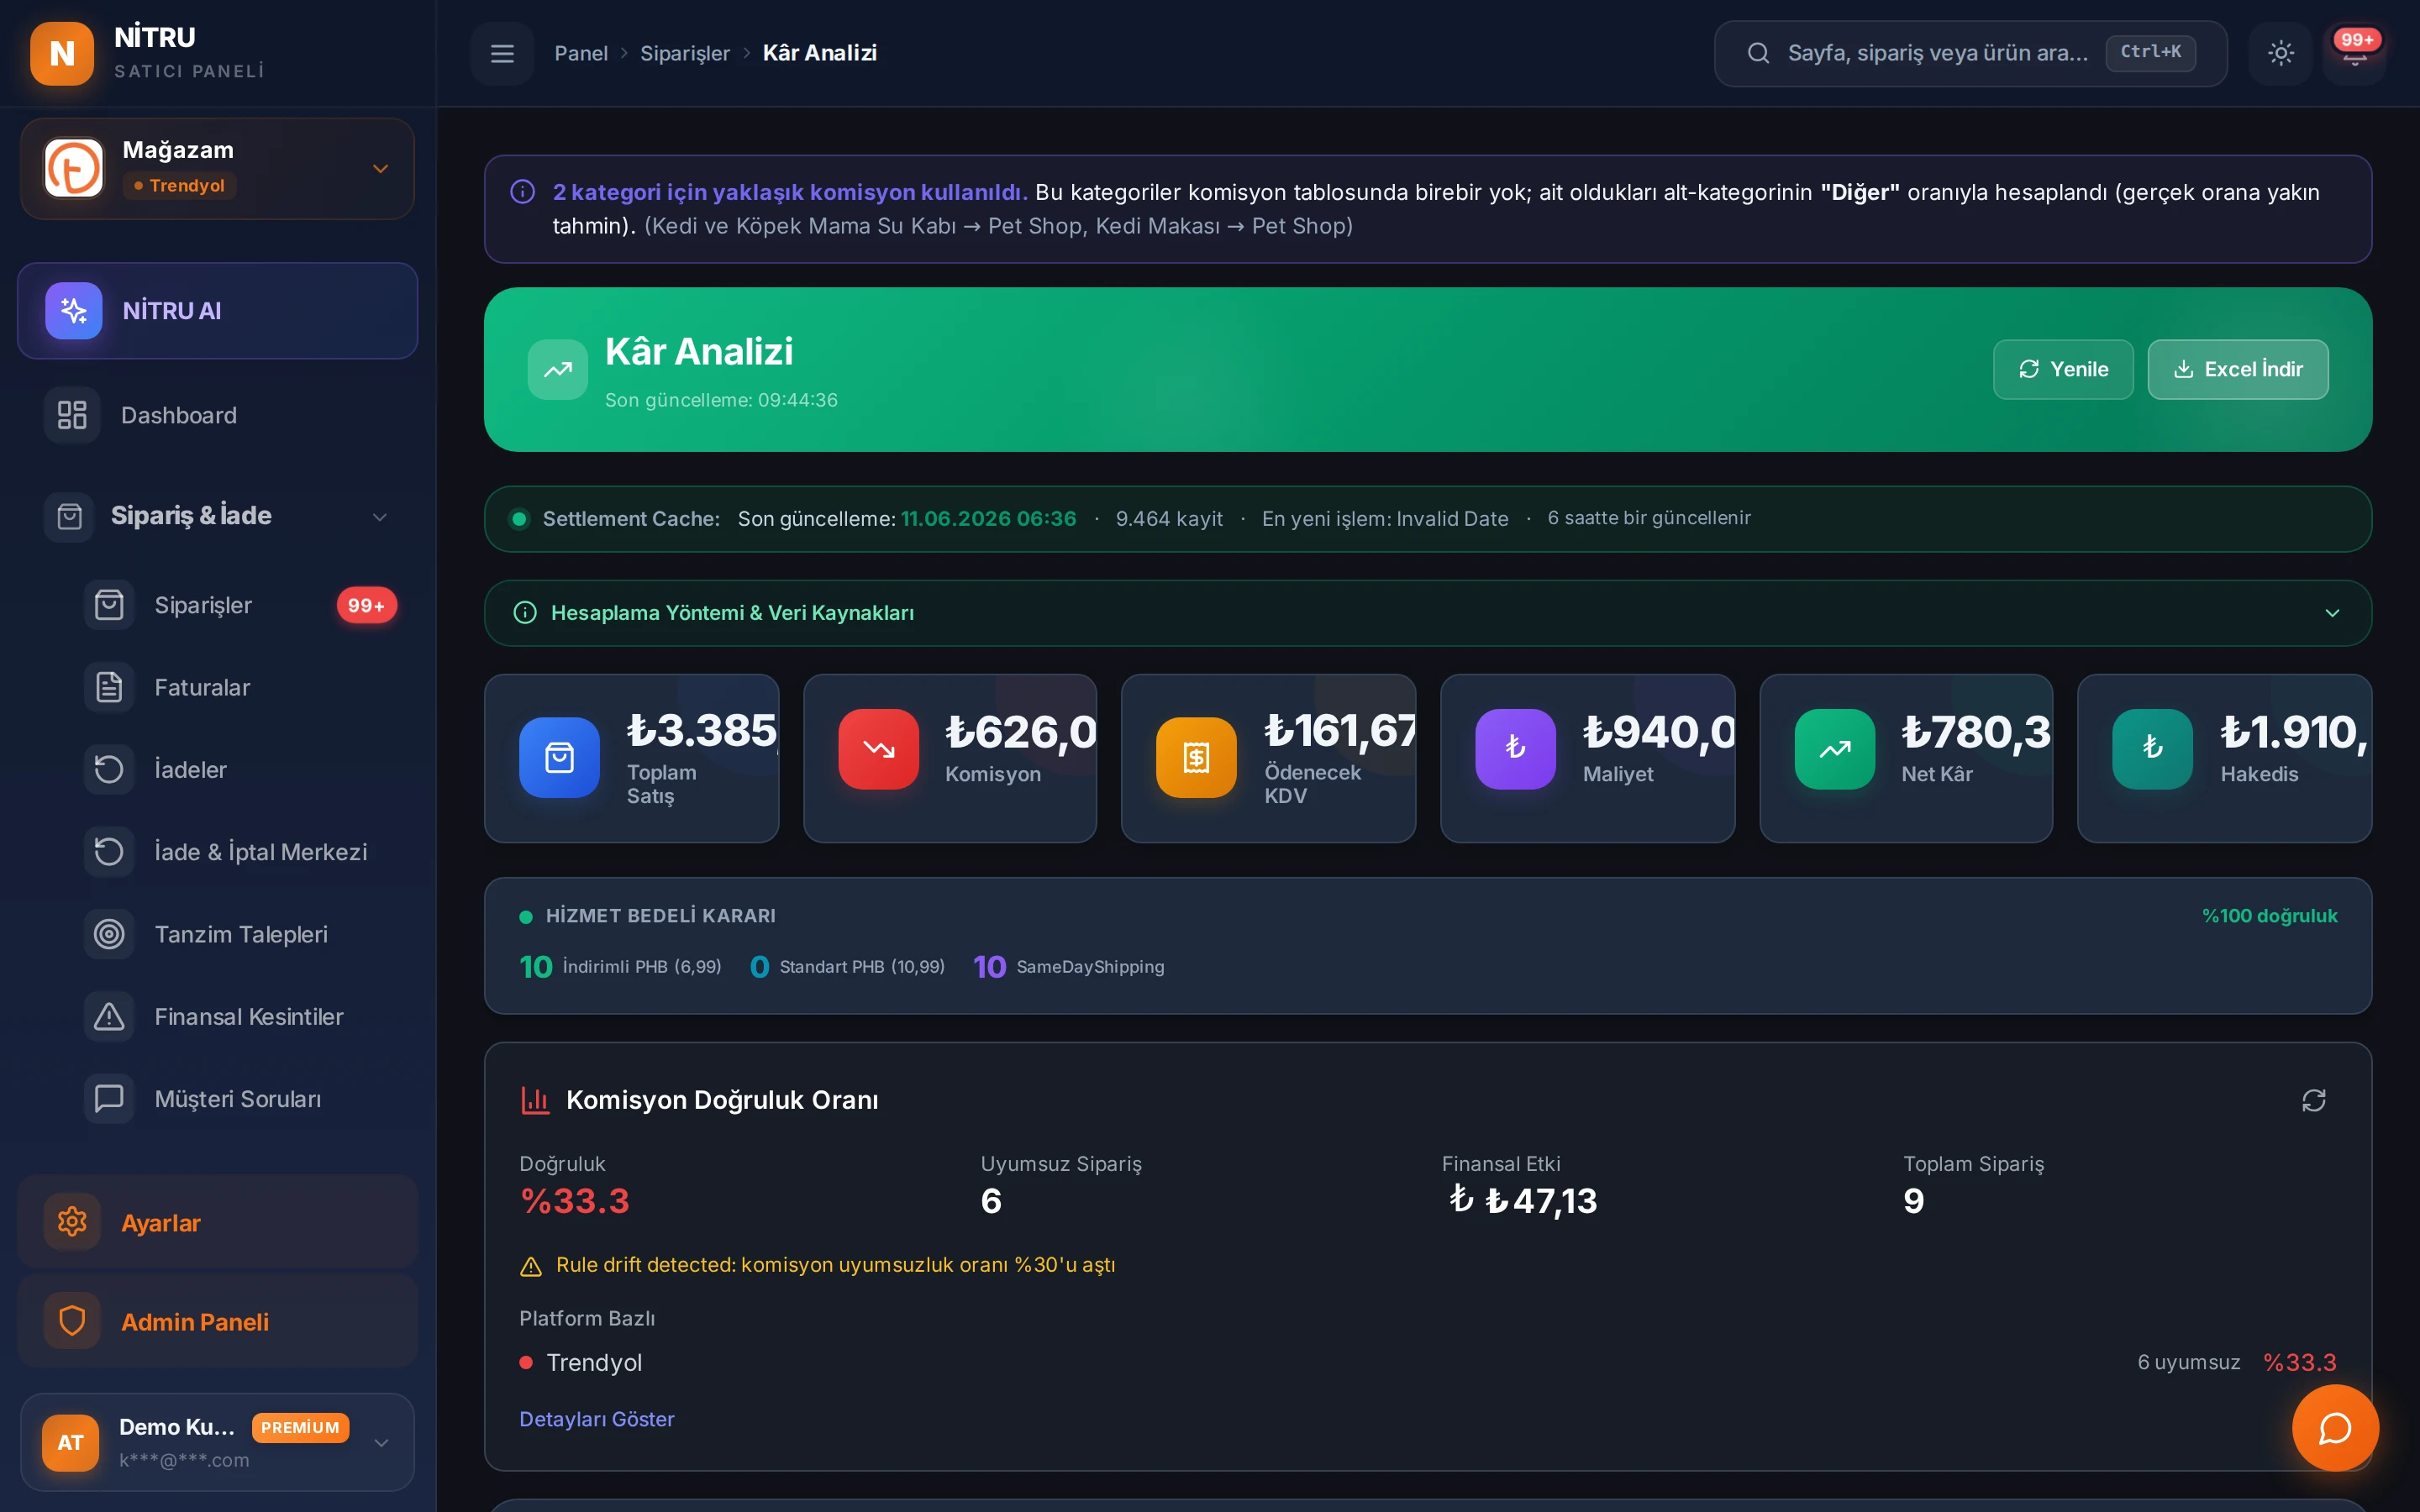Screen dimensions: 2420x1512
Task: Click the purple Maliyet lira icon
Action: coord(1515,749)
